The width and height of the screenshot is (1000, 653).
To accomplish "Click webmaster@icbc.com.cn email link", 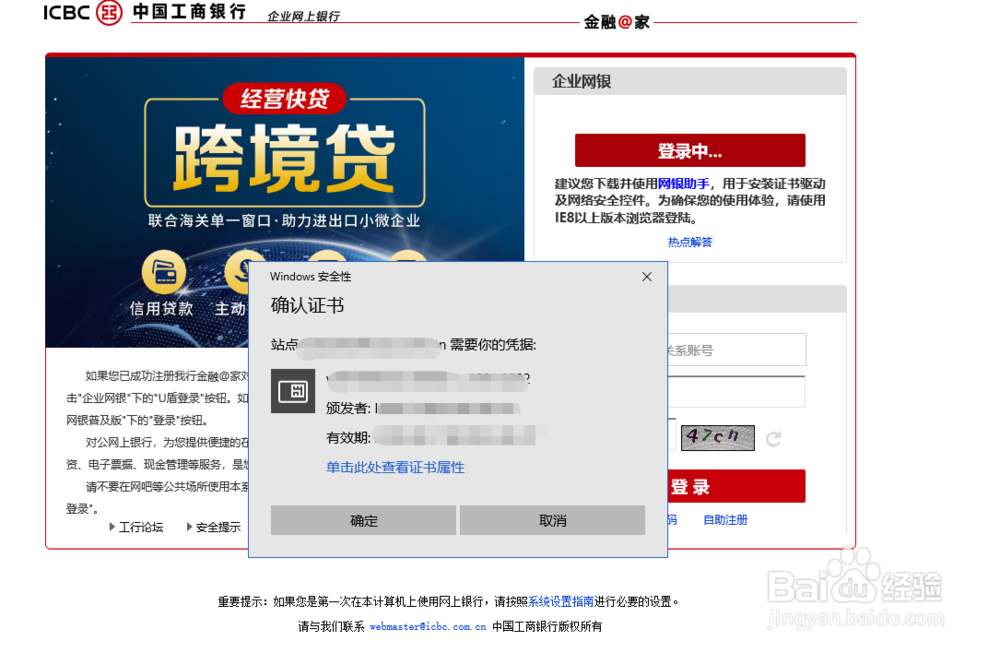I will coord(427,627).
